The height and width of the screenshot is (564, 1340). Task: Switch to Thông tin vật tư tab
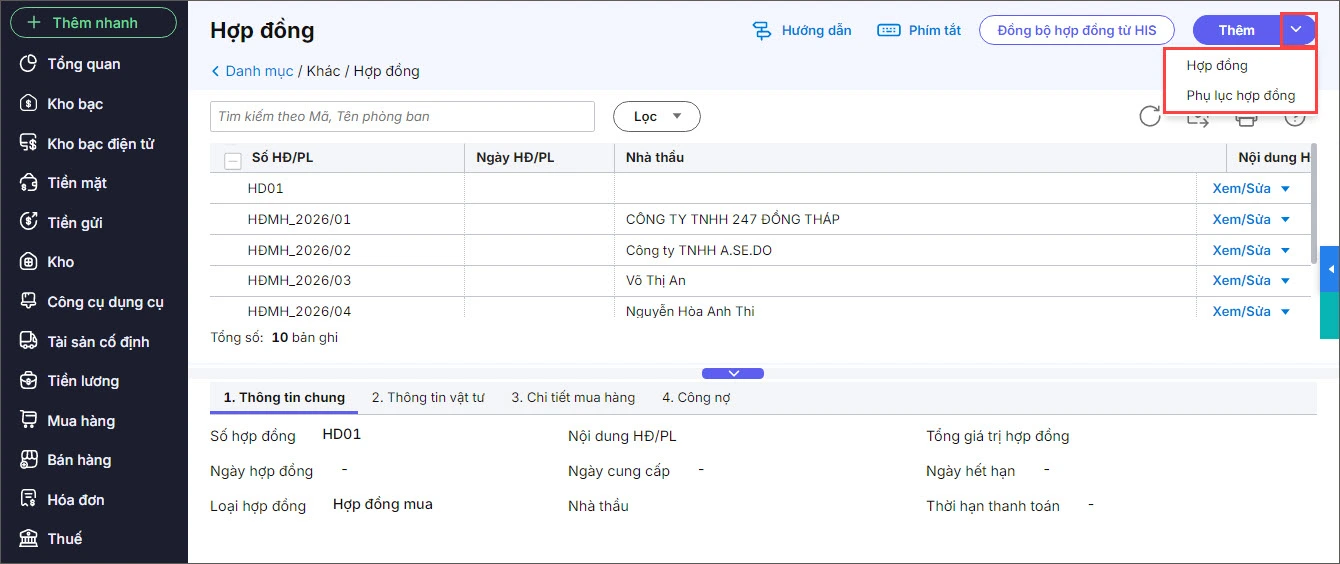[428, 398]
